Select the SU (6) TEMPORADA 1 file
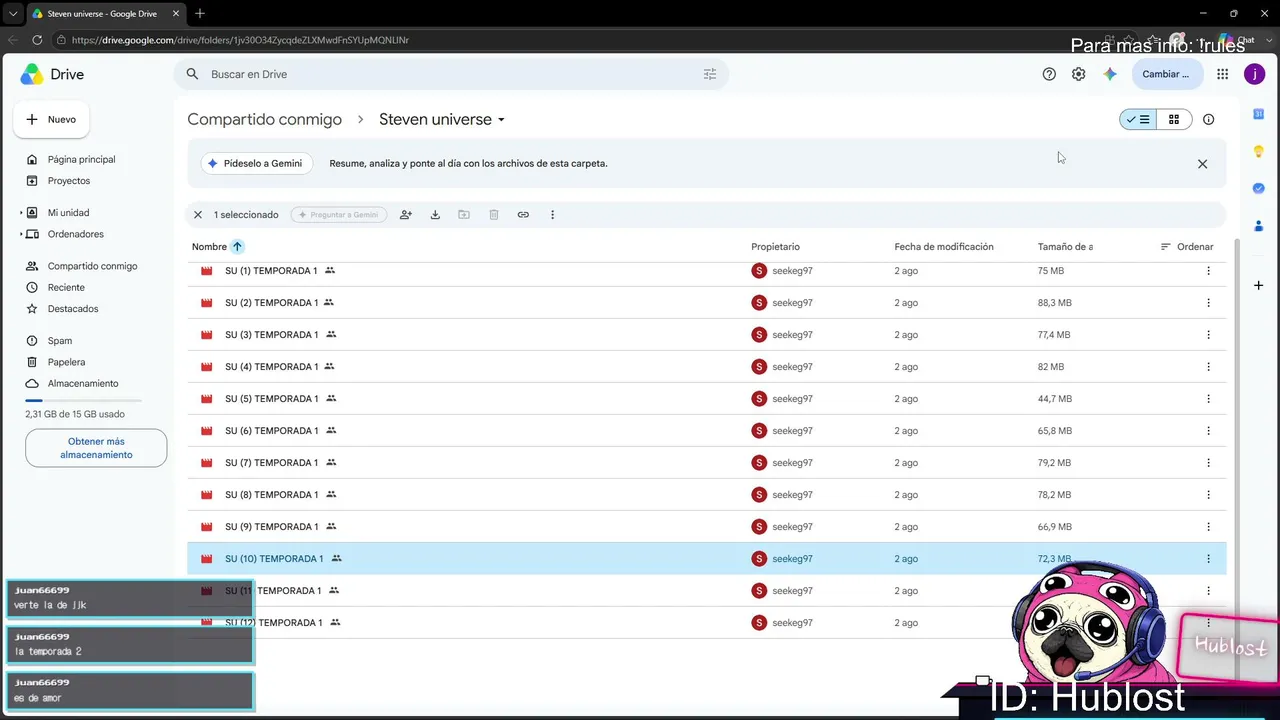1280x720 pixels. (706, 431)
